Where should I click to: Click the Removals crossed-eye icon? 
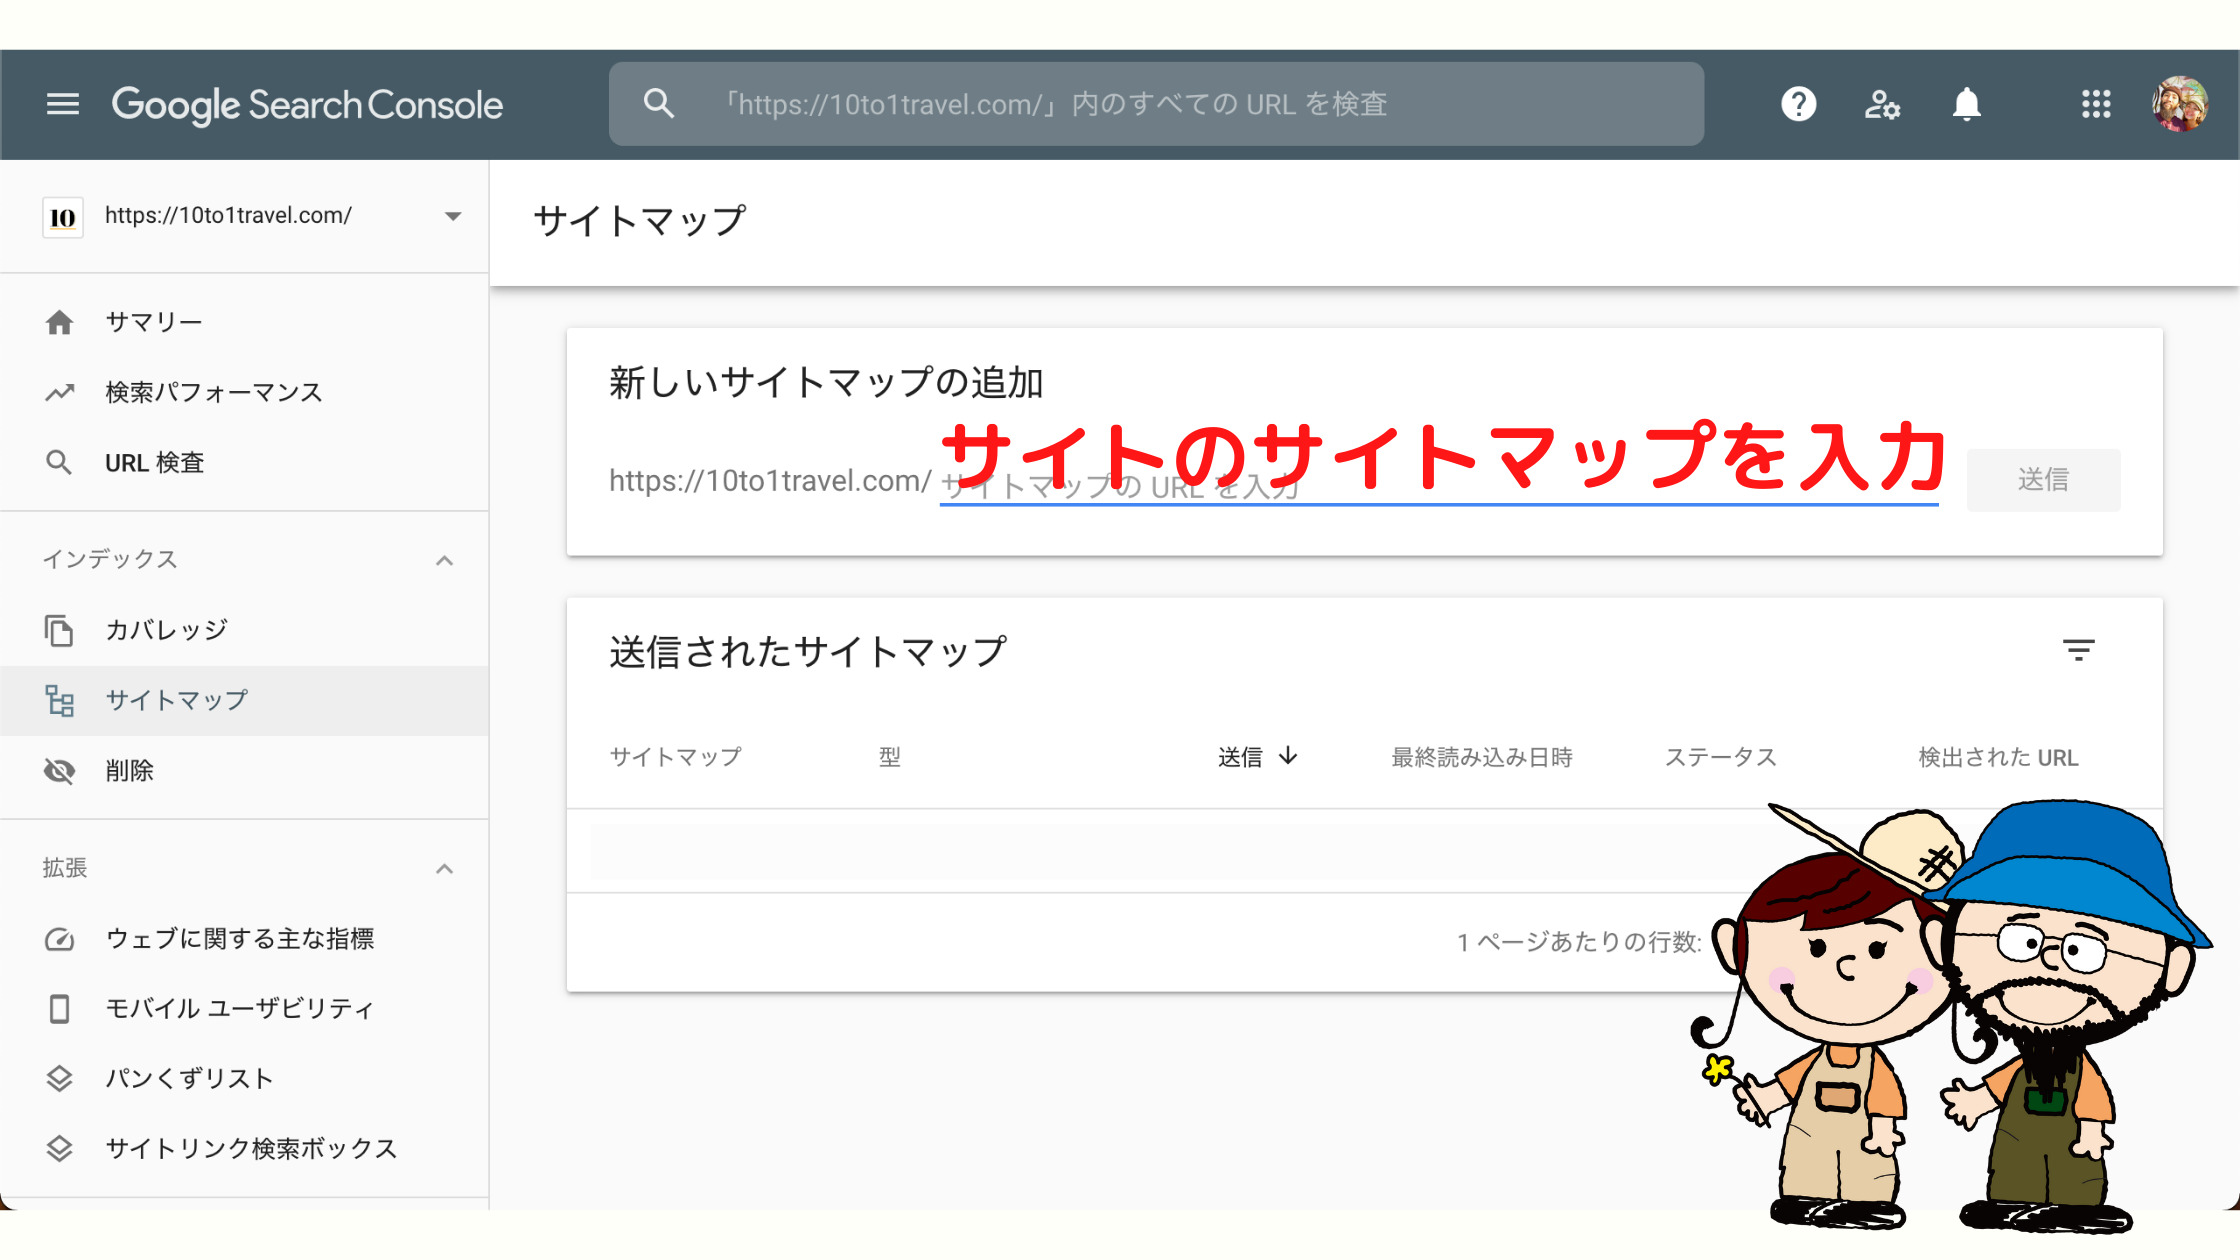click(x=59, y=771)
